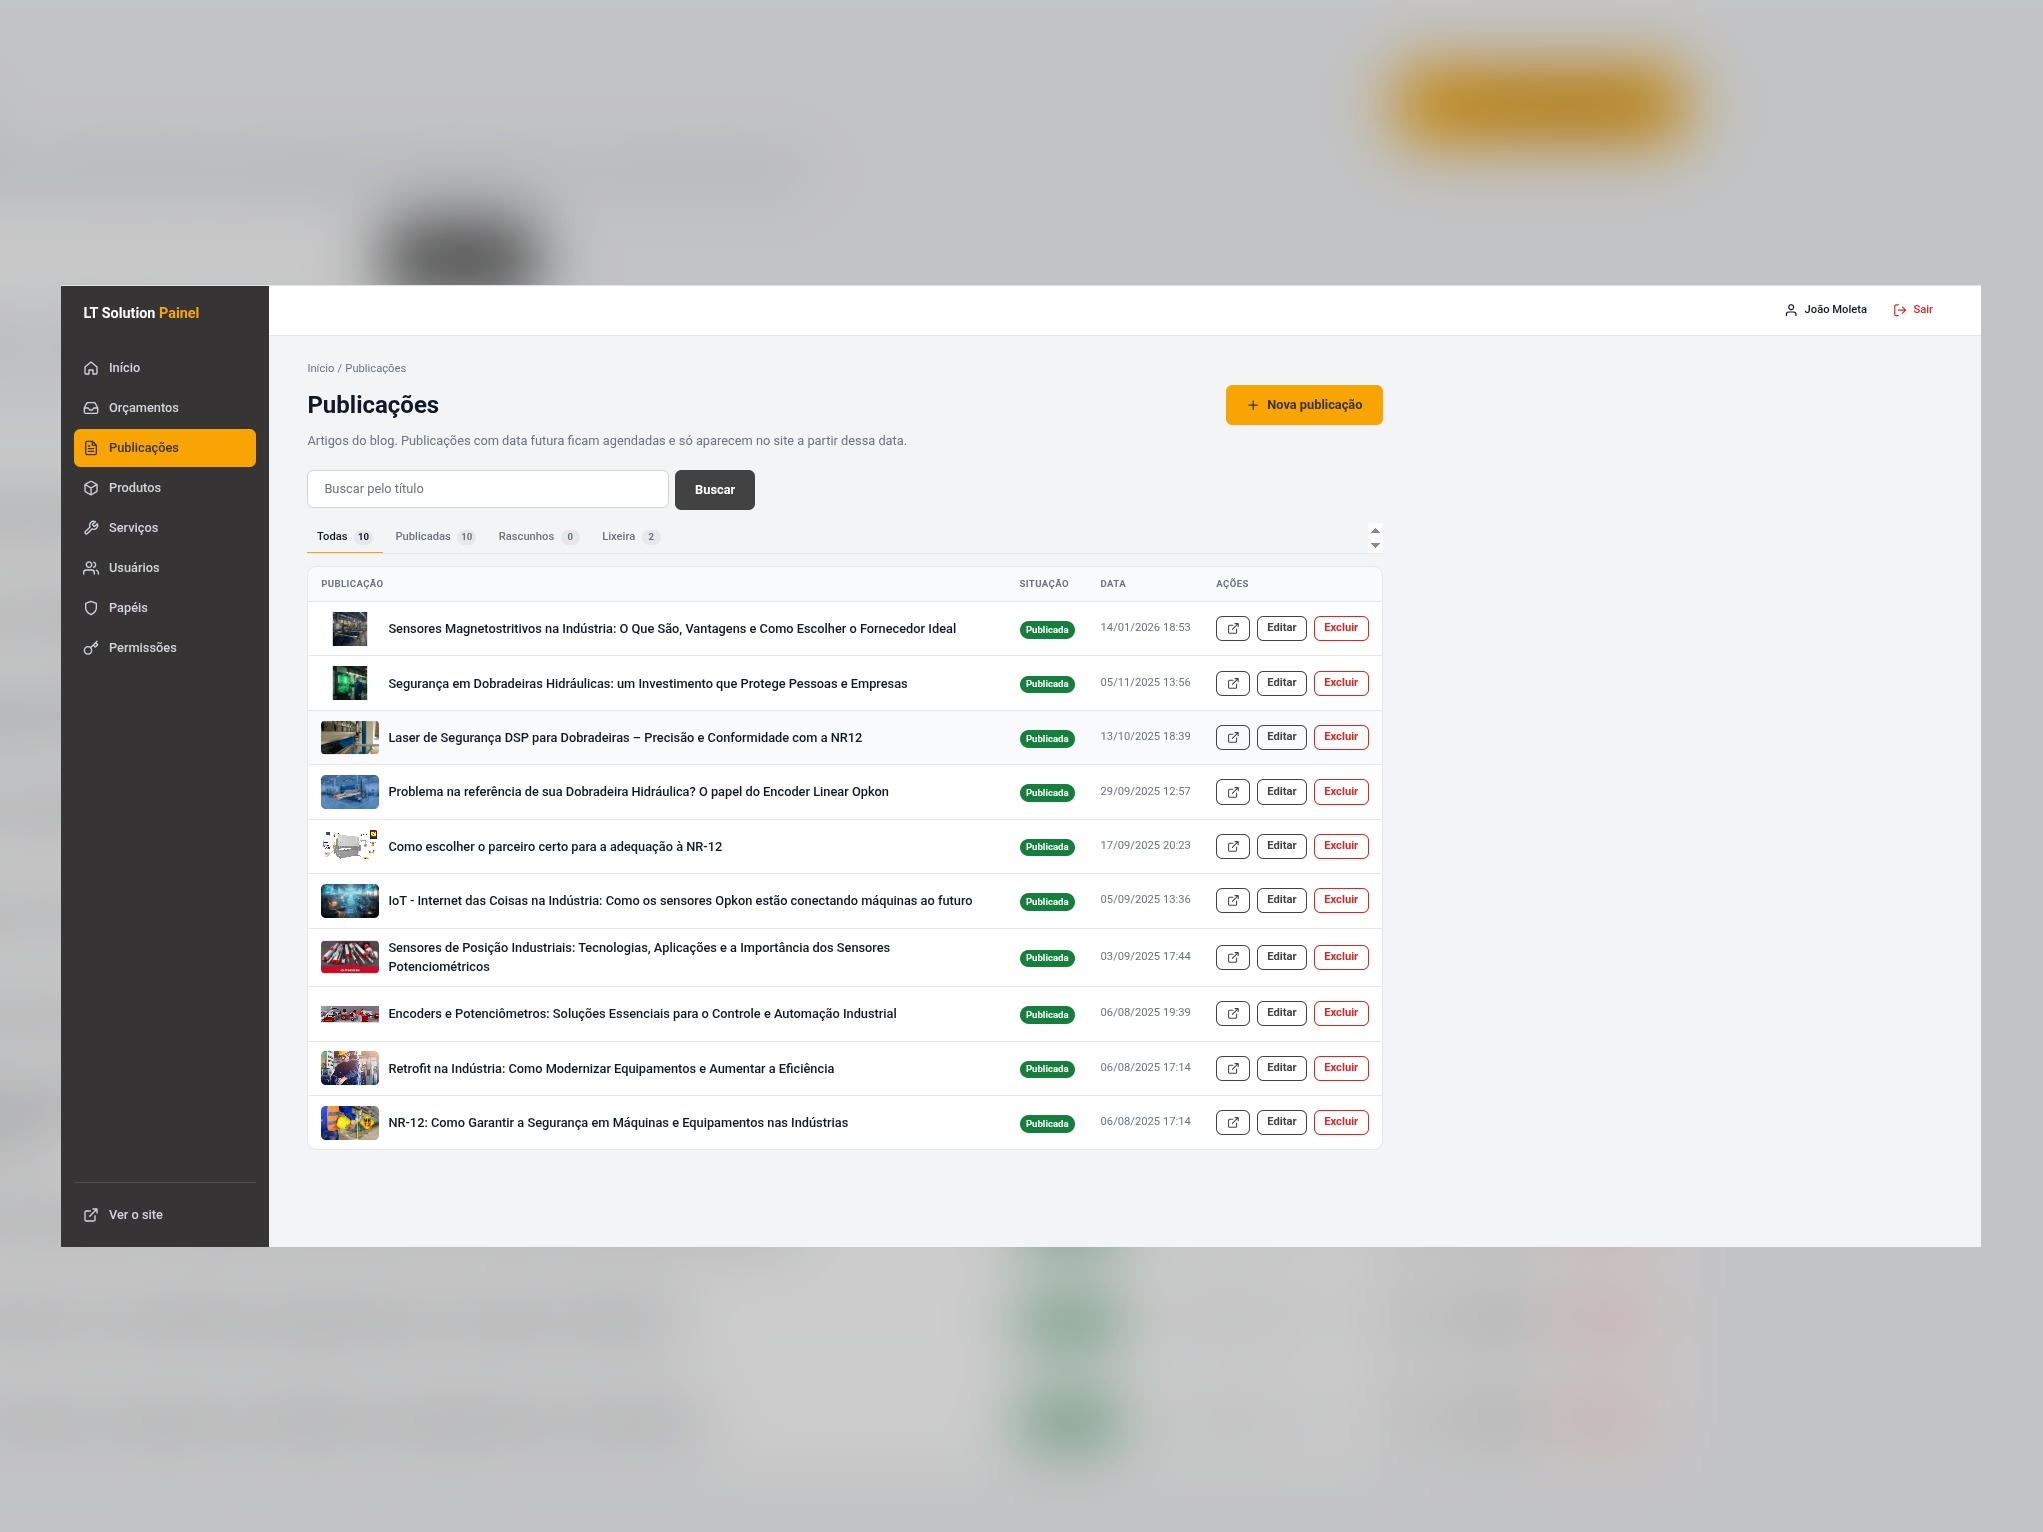This screenshot has width=2043, height=1532.
Task: Switch to the Publicadas tab
Action: click(435, 537)
